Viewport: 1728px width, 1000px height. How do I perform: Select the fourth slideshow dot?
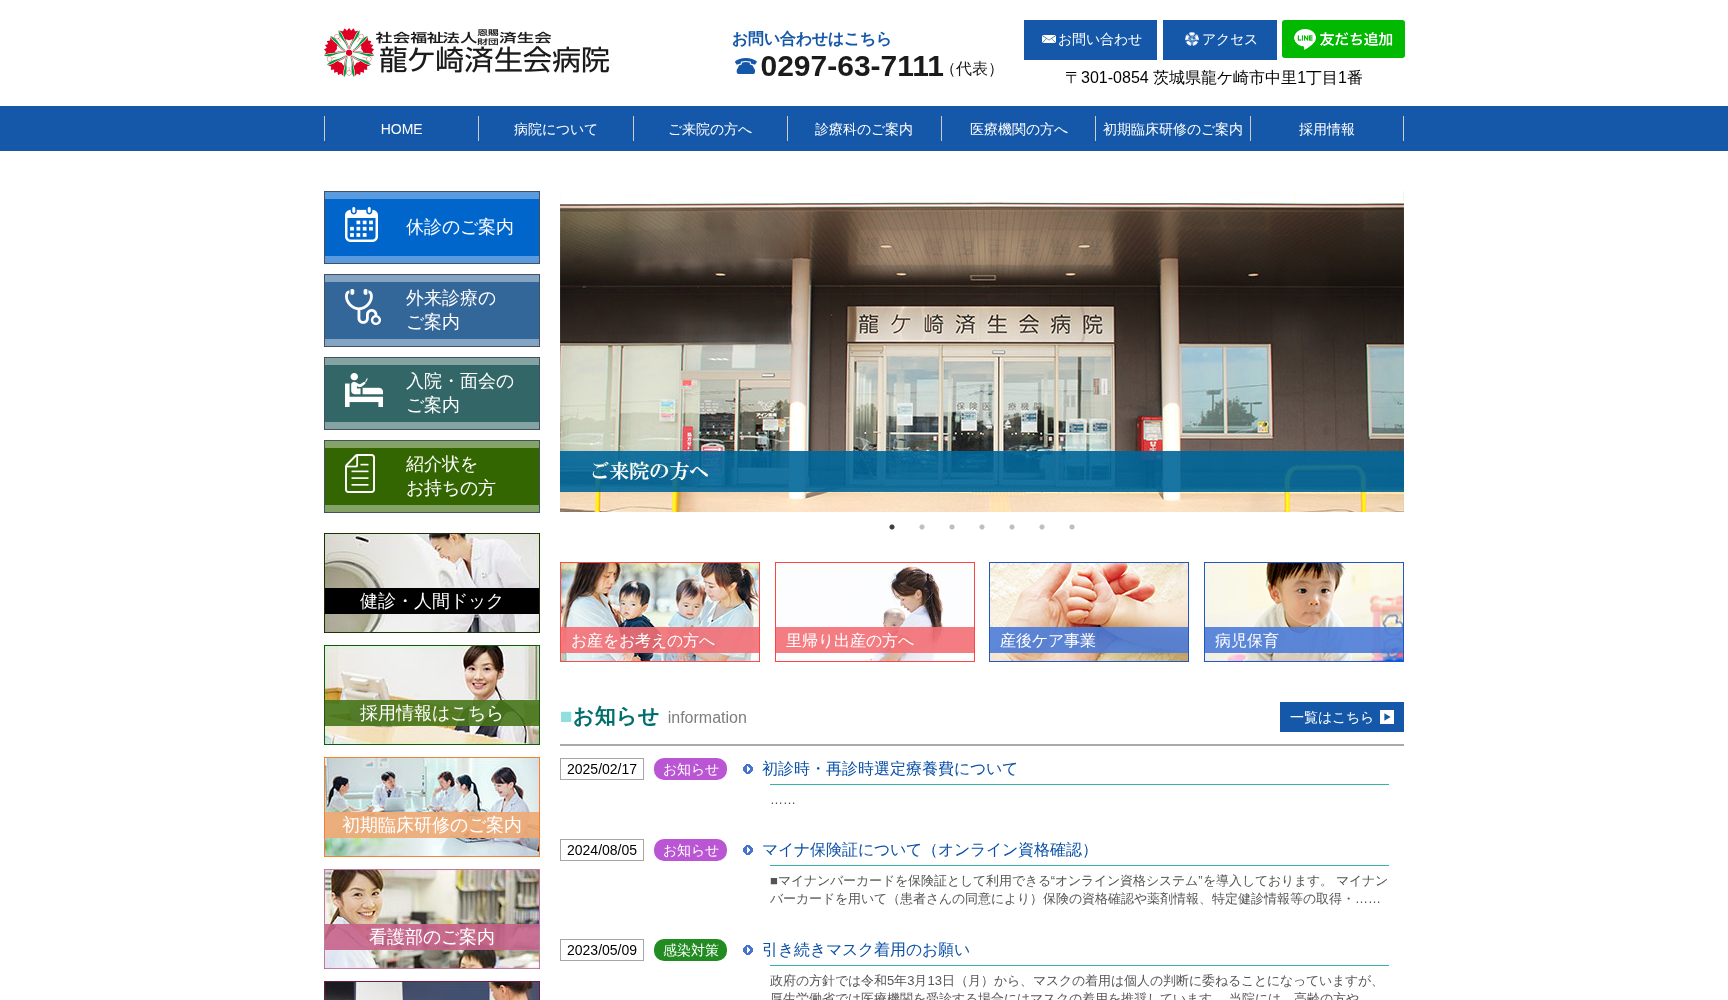(982, 527)
